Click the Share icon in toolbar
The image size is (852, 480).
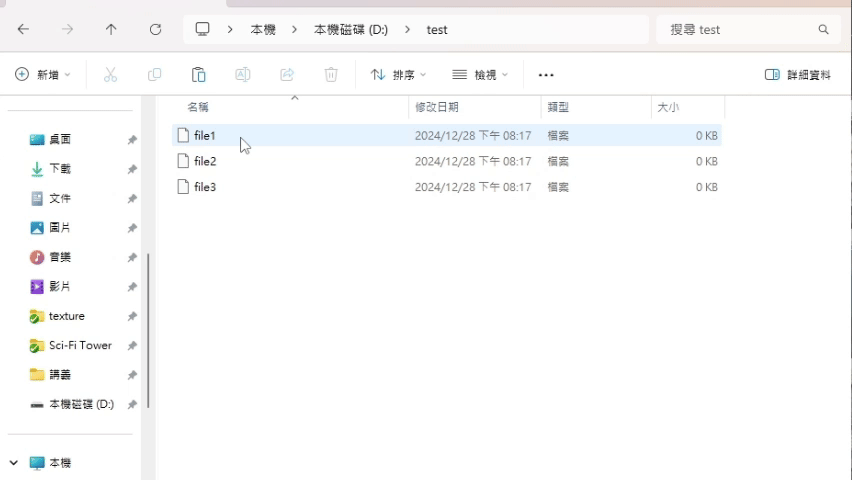pos(287,75)
